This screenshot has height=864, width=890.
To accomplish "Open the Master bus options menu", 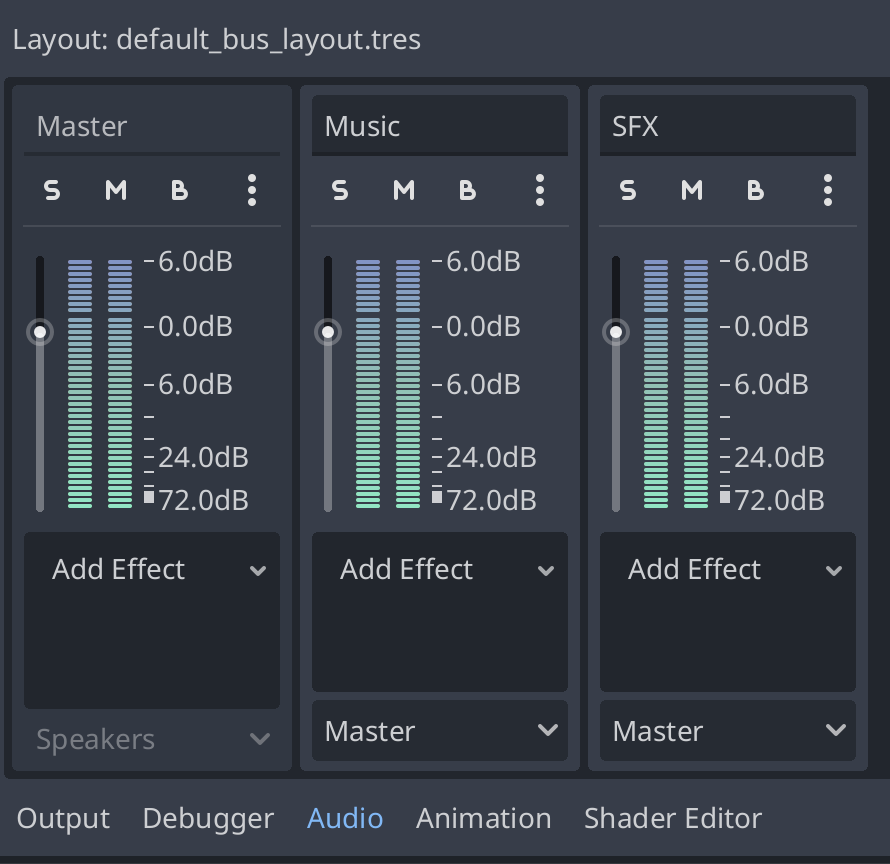I will pos(252,189).
